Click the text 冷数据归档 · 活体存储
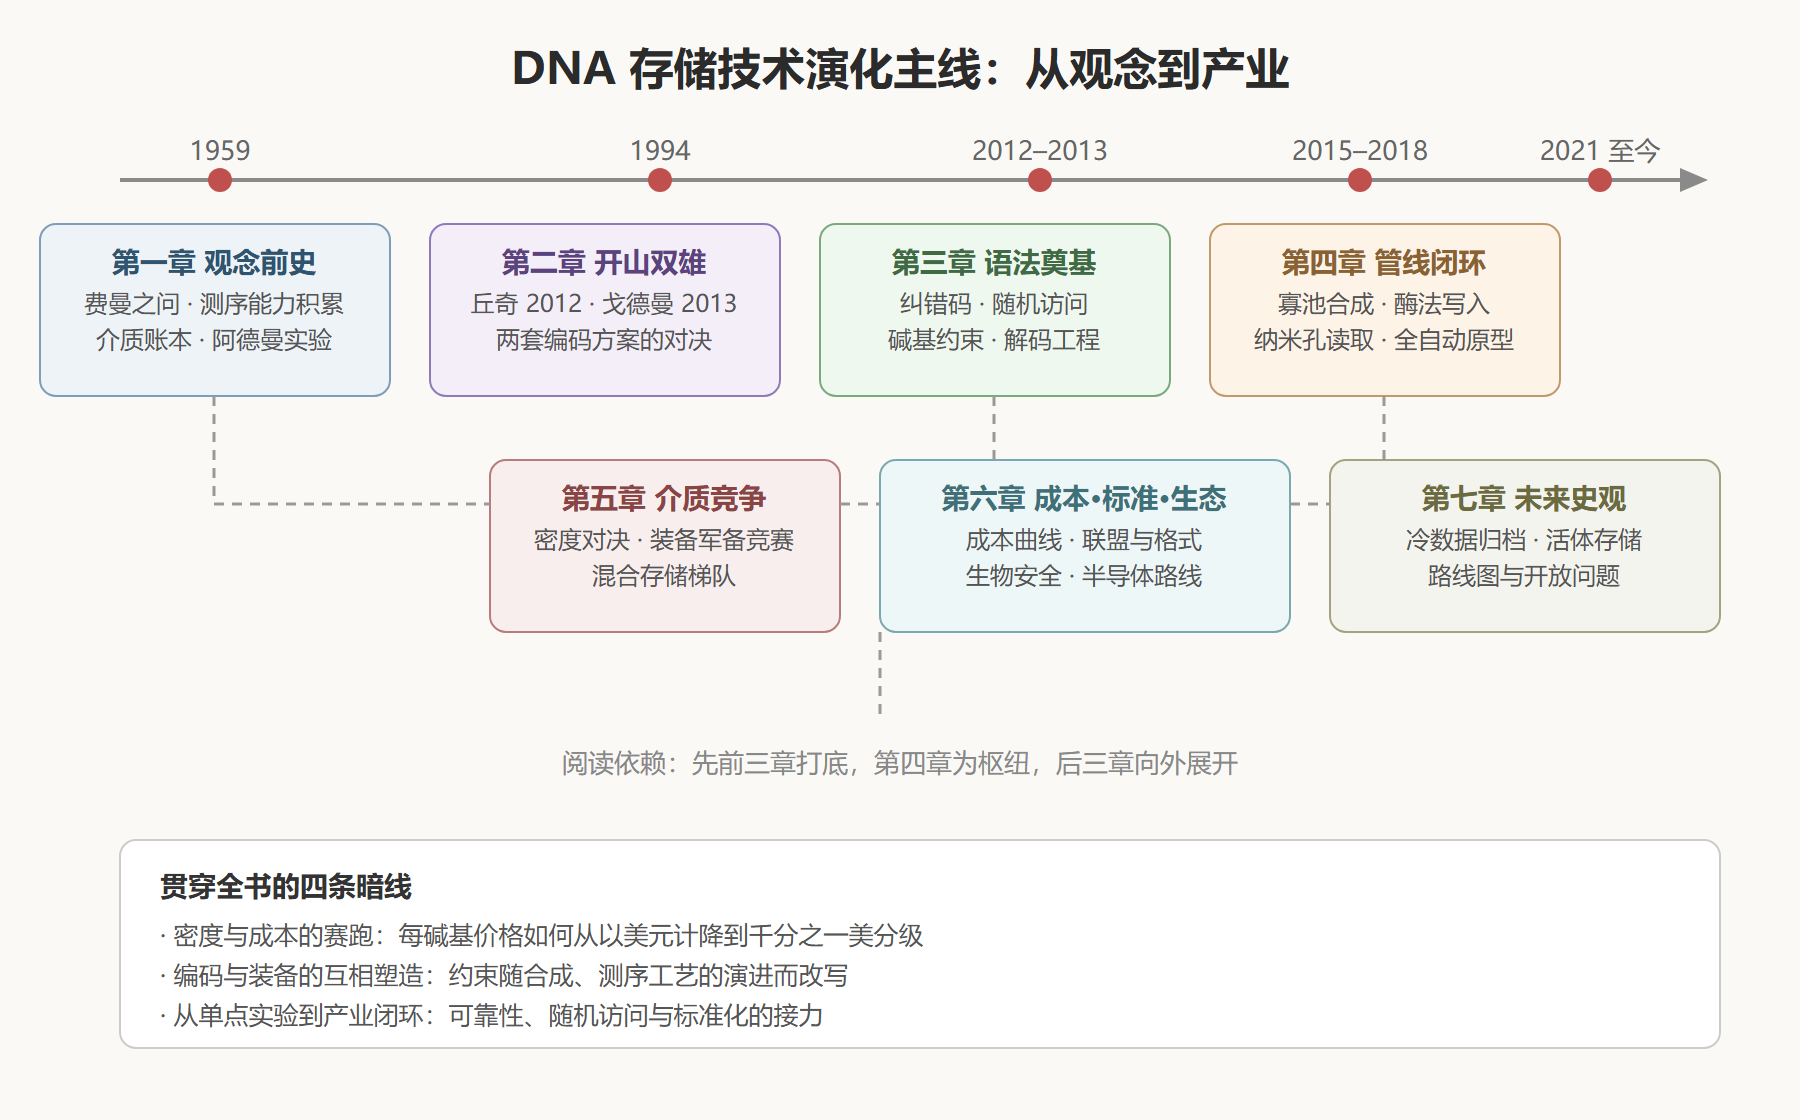 [x=1524, y=540]
